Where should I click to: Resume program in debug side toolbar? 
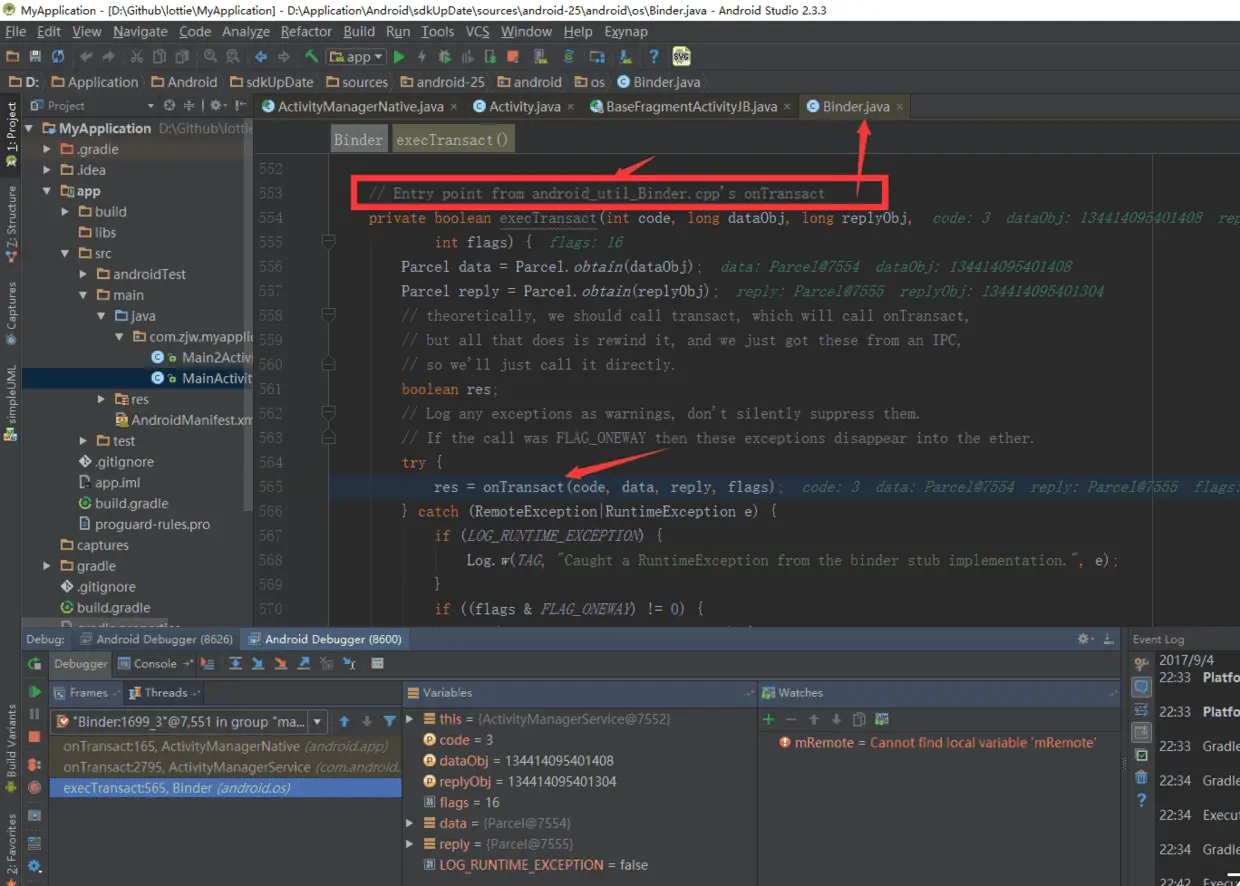35,692
